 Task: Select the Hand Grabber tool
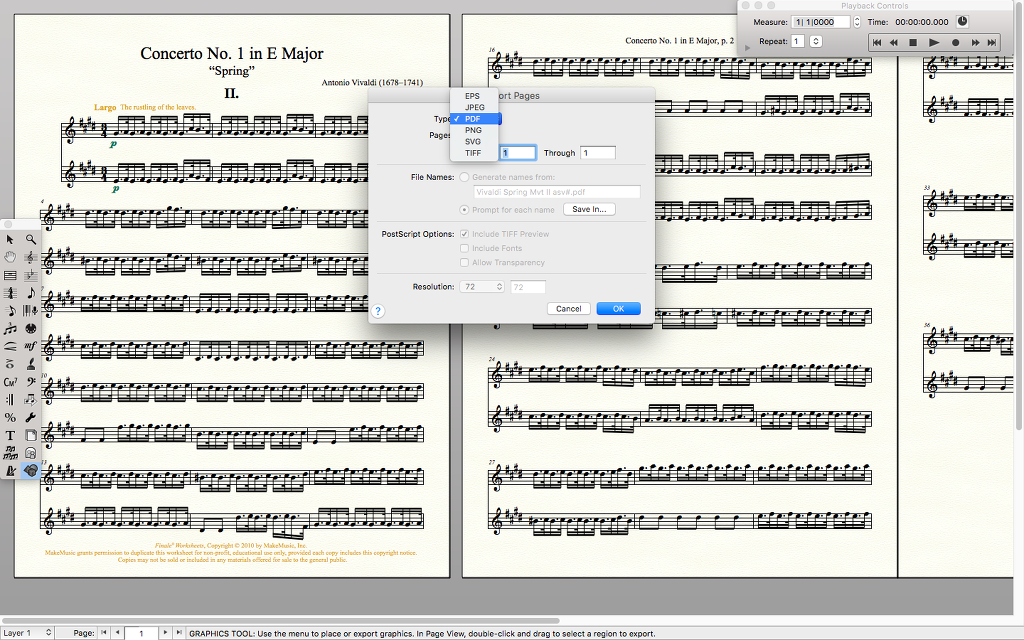click(x=10, y=257)
